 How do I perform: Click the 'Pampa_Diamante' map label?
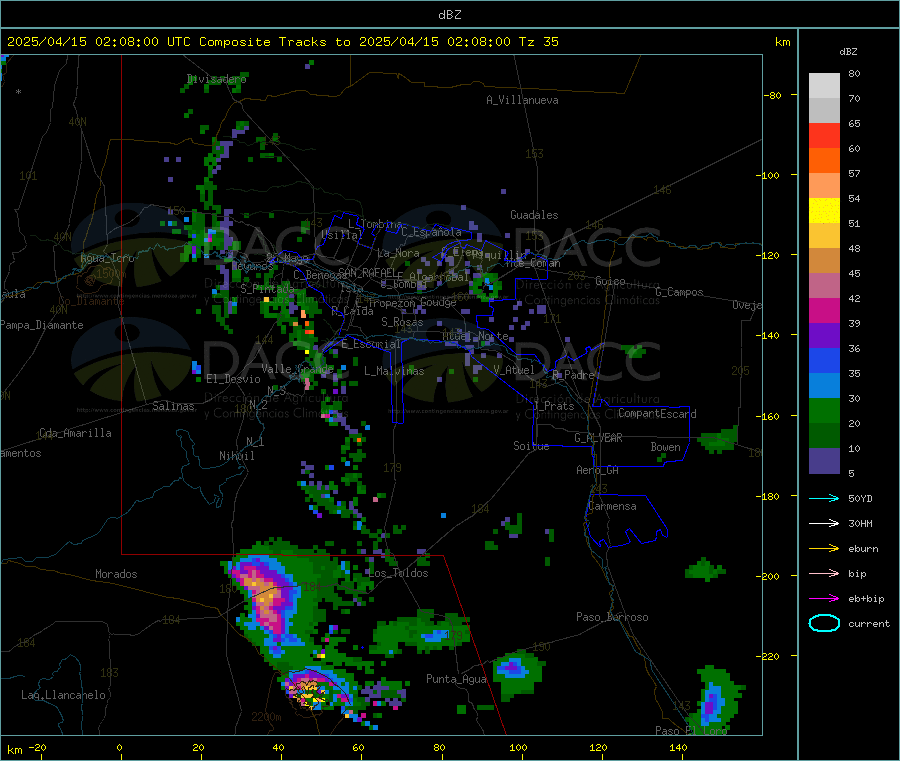coord(42,325)
